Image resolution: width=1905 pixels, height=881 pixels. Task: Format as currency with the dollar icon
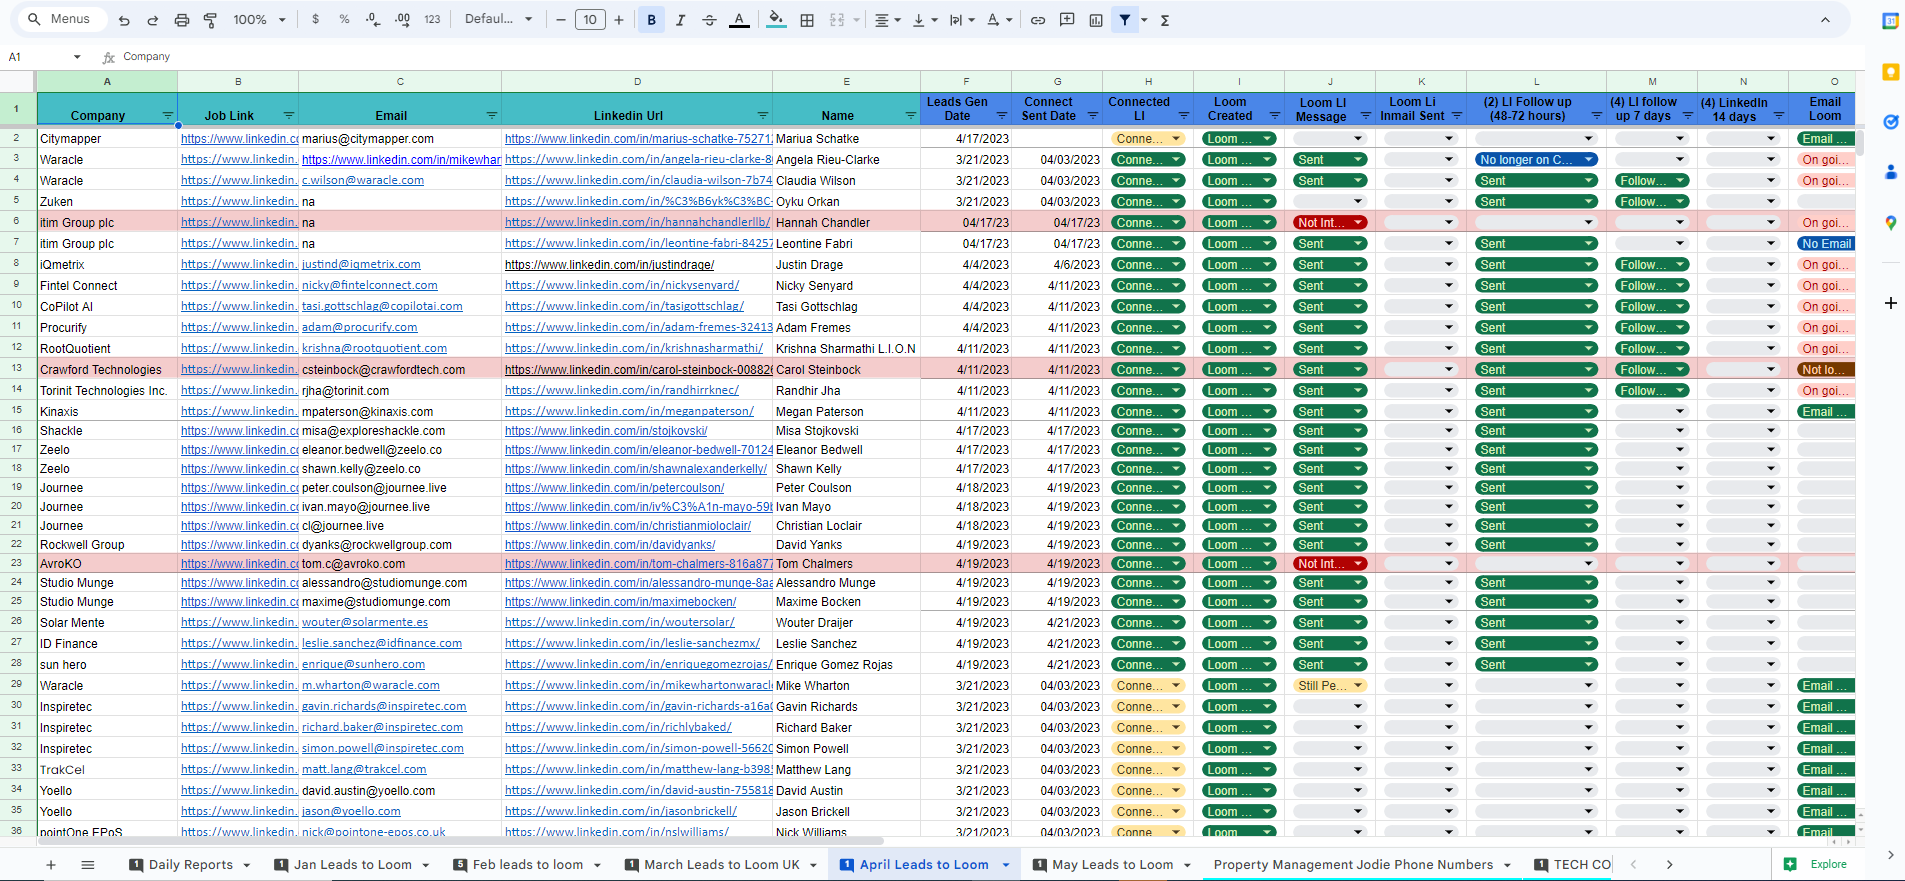click(x=316, y=20)
